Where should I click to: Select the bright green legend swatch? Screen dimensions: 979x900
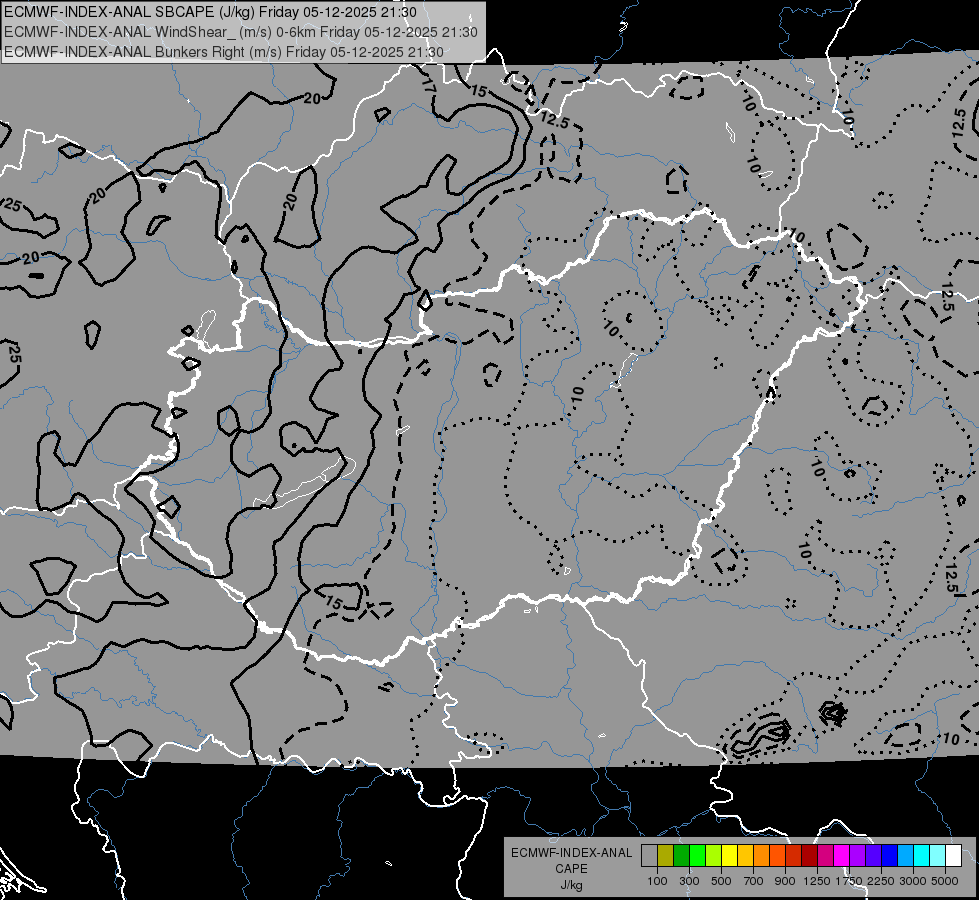point(698,855)
